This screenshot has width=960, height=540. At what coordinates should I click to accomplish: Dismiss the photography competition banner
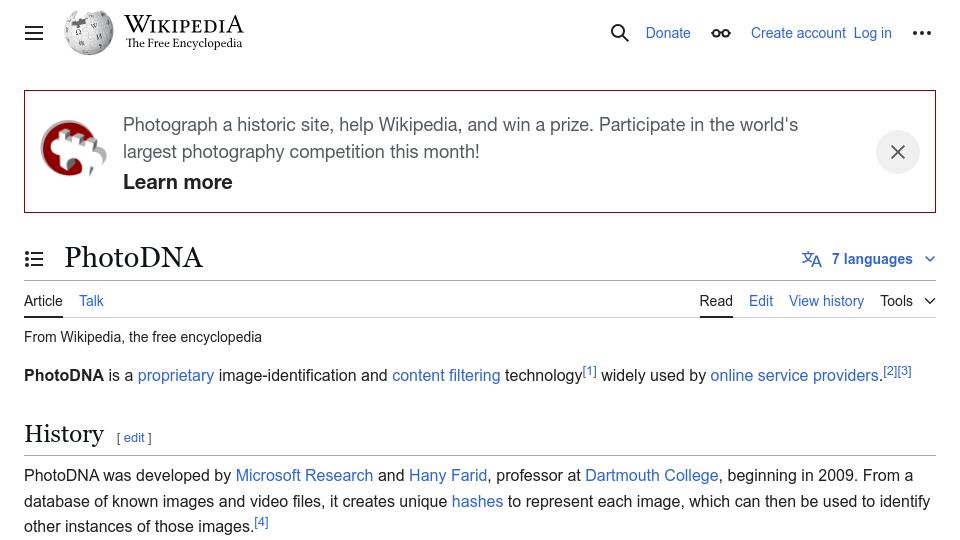(898, 152)
